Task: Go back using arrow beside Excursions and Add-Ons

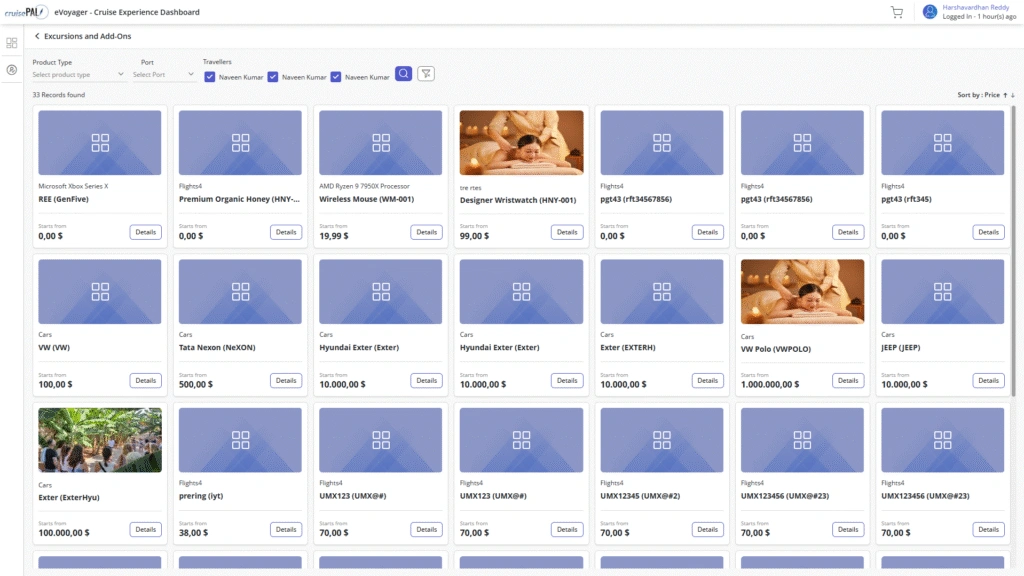Action: [x=37, y=36]
